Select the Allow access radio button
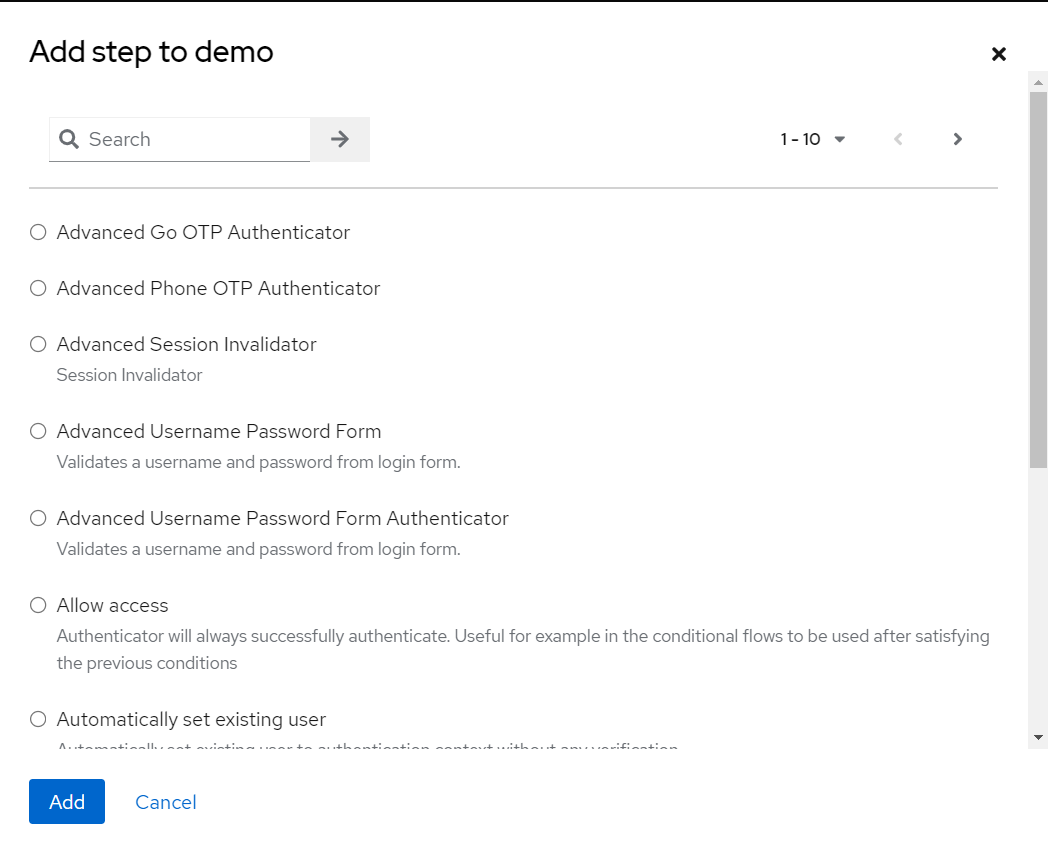The height and width of the screenshot is (851, 1048). (x=38, y=605)
